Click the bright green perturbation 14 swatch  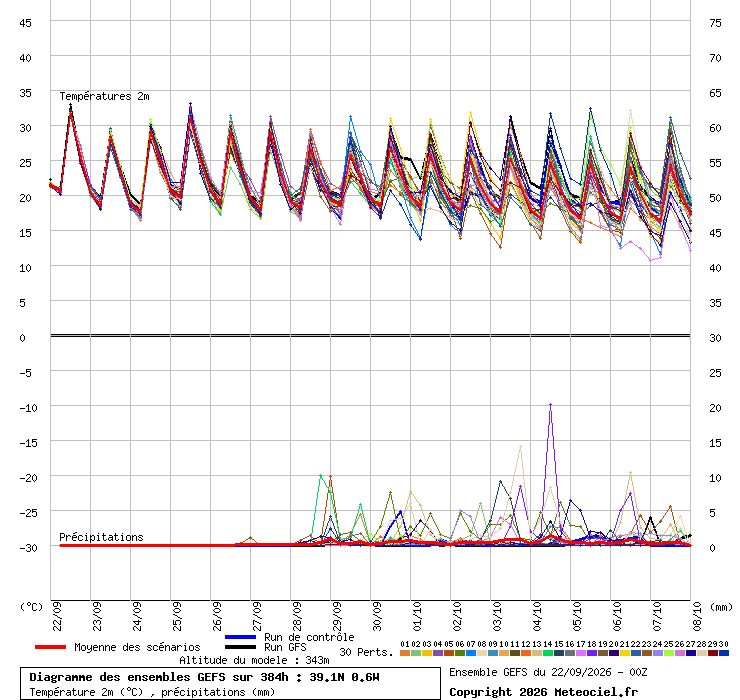point(547,653)
